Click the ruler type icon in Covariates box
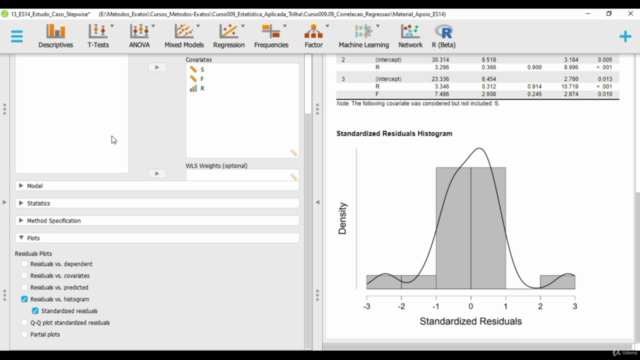Viewport: 640px width, 360px height. 293,153
